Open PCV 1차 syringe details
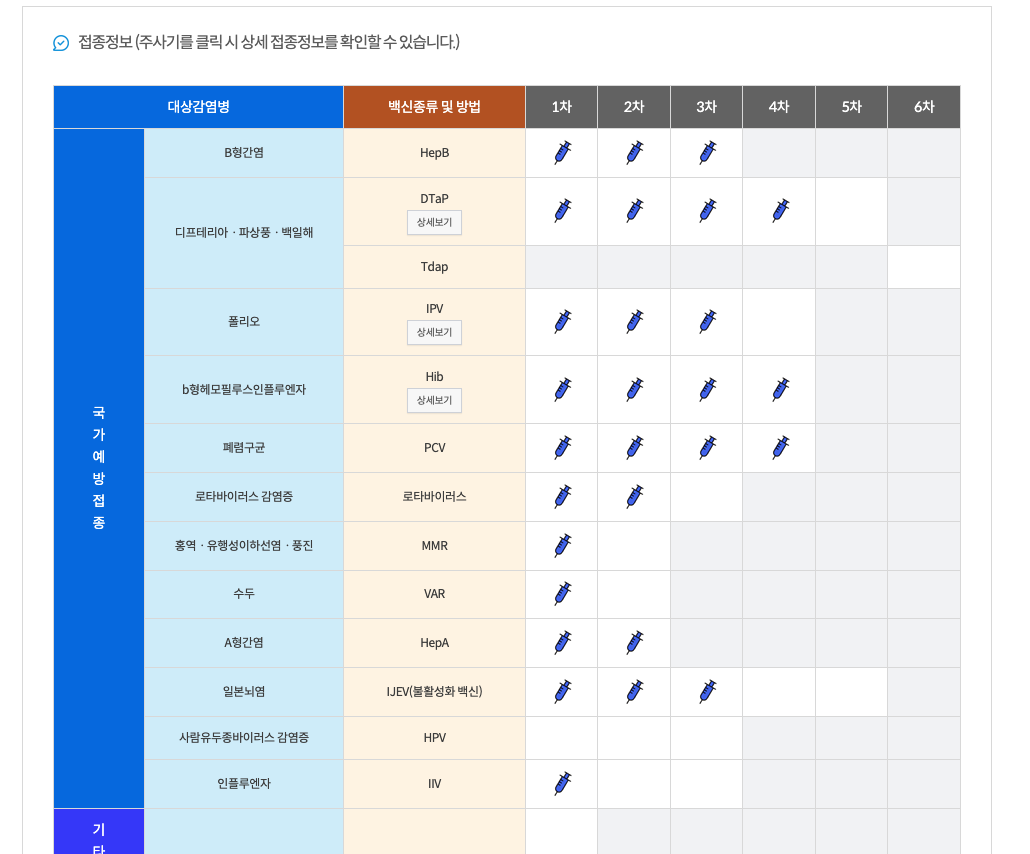 tap(563, 447)
